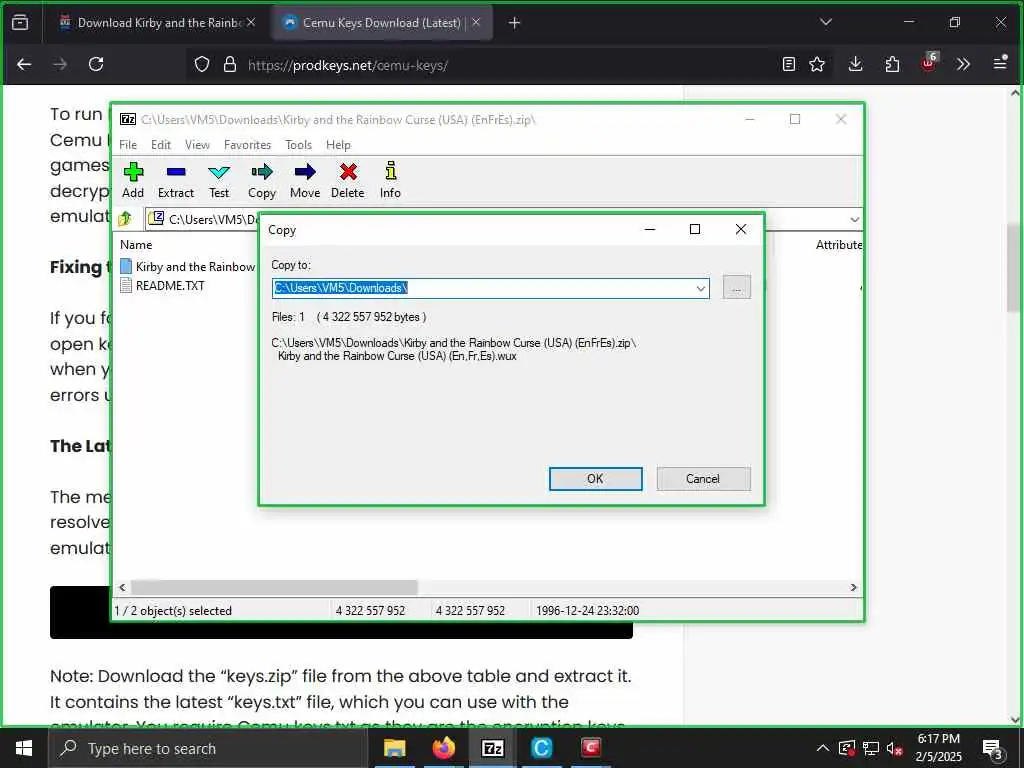
Task: Click the up-folder icon beside the address bar
Action: [x=125, y=219]
